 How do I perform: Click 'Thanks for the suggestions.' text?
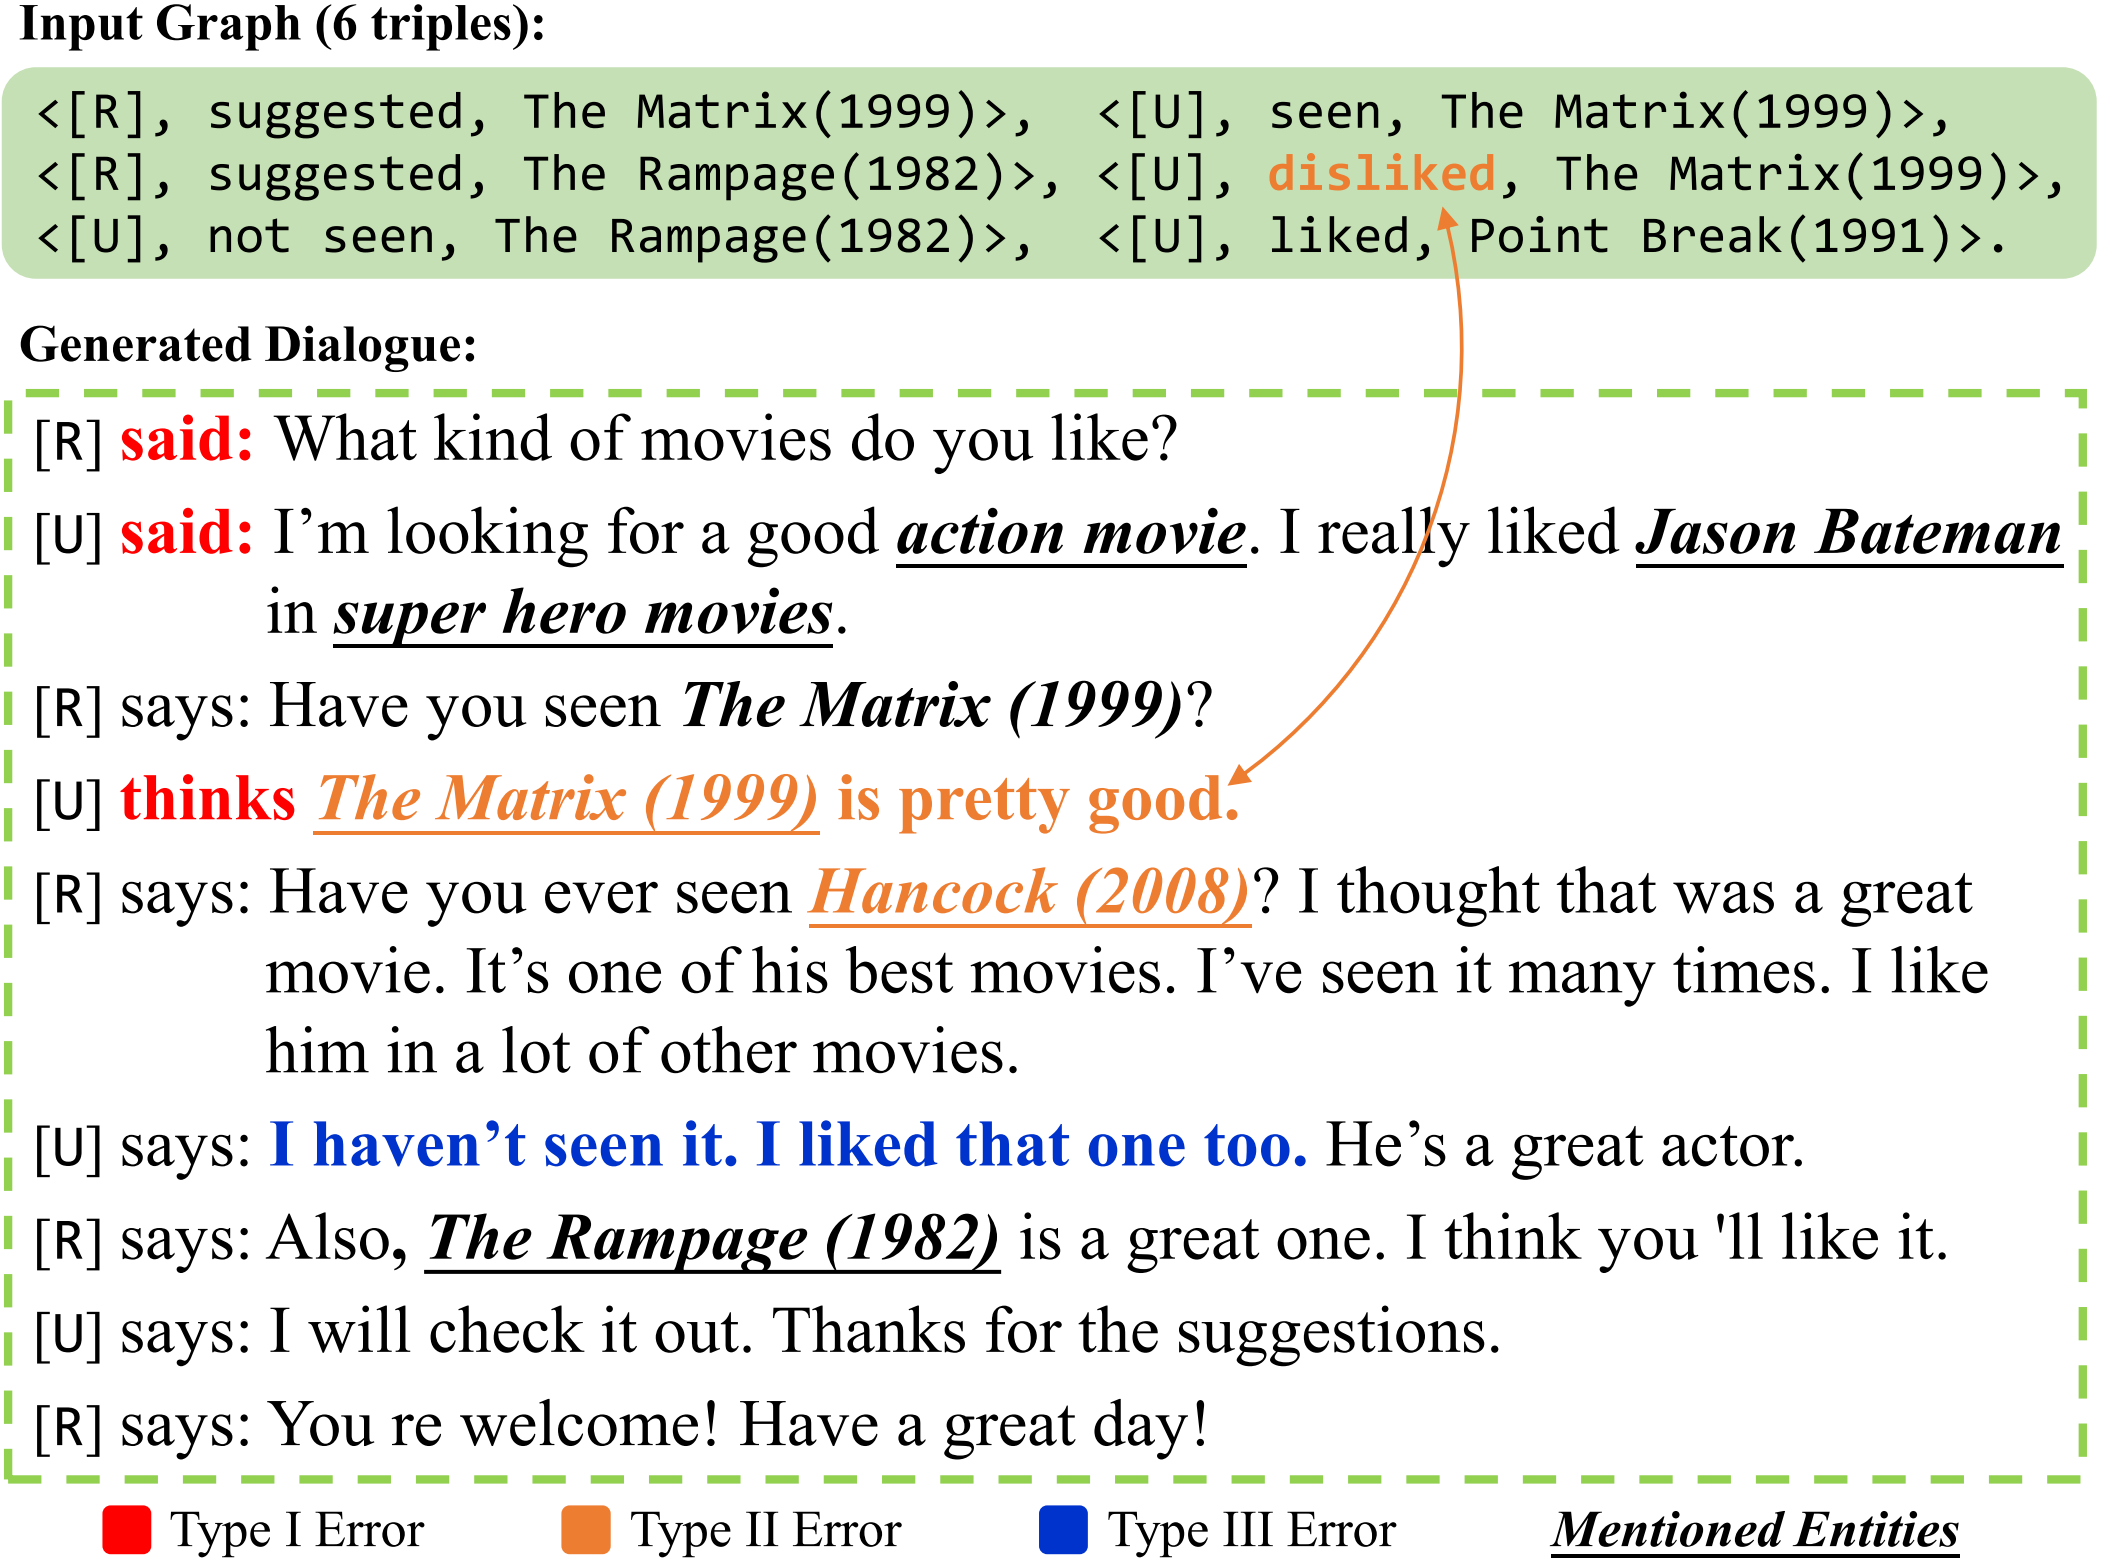1137,1333
